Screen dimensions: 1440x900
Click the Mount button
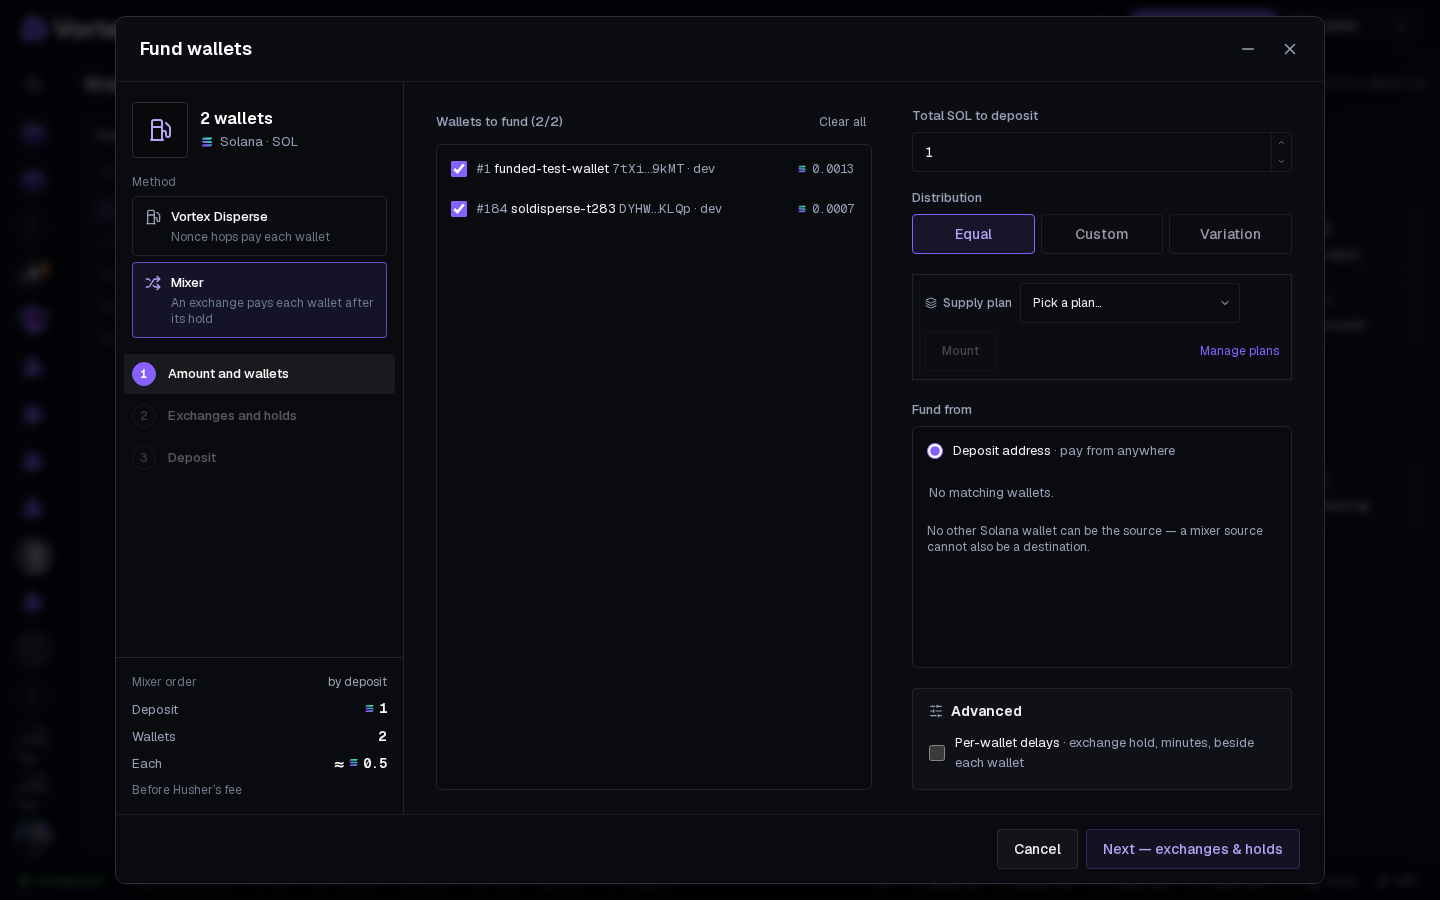960,351
